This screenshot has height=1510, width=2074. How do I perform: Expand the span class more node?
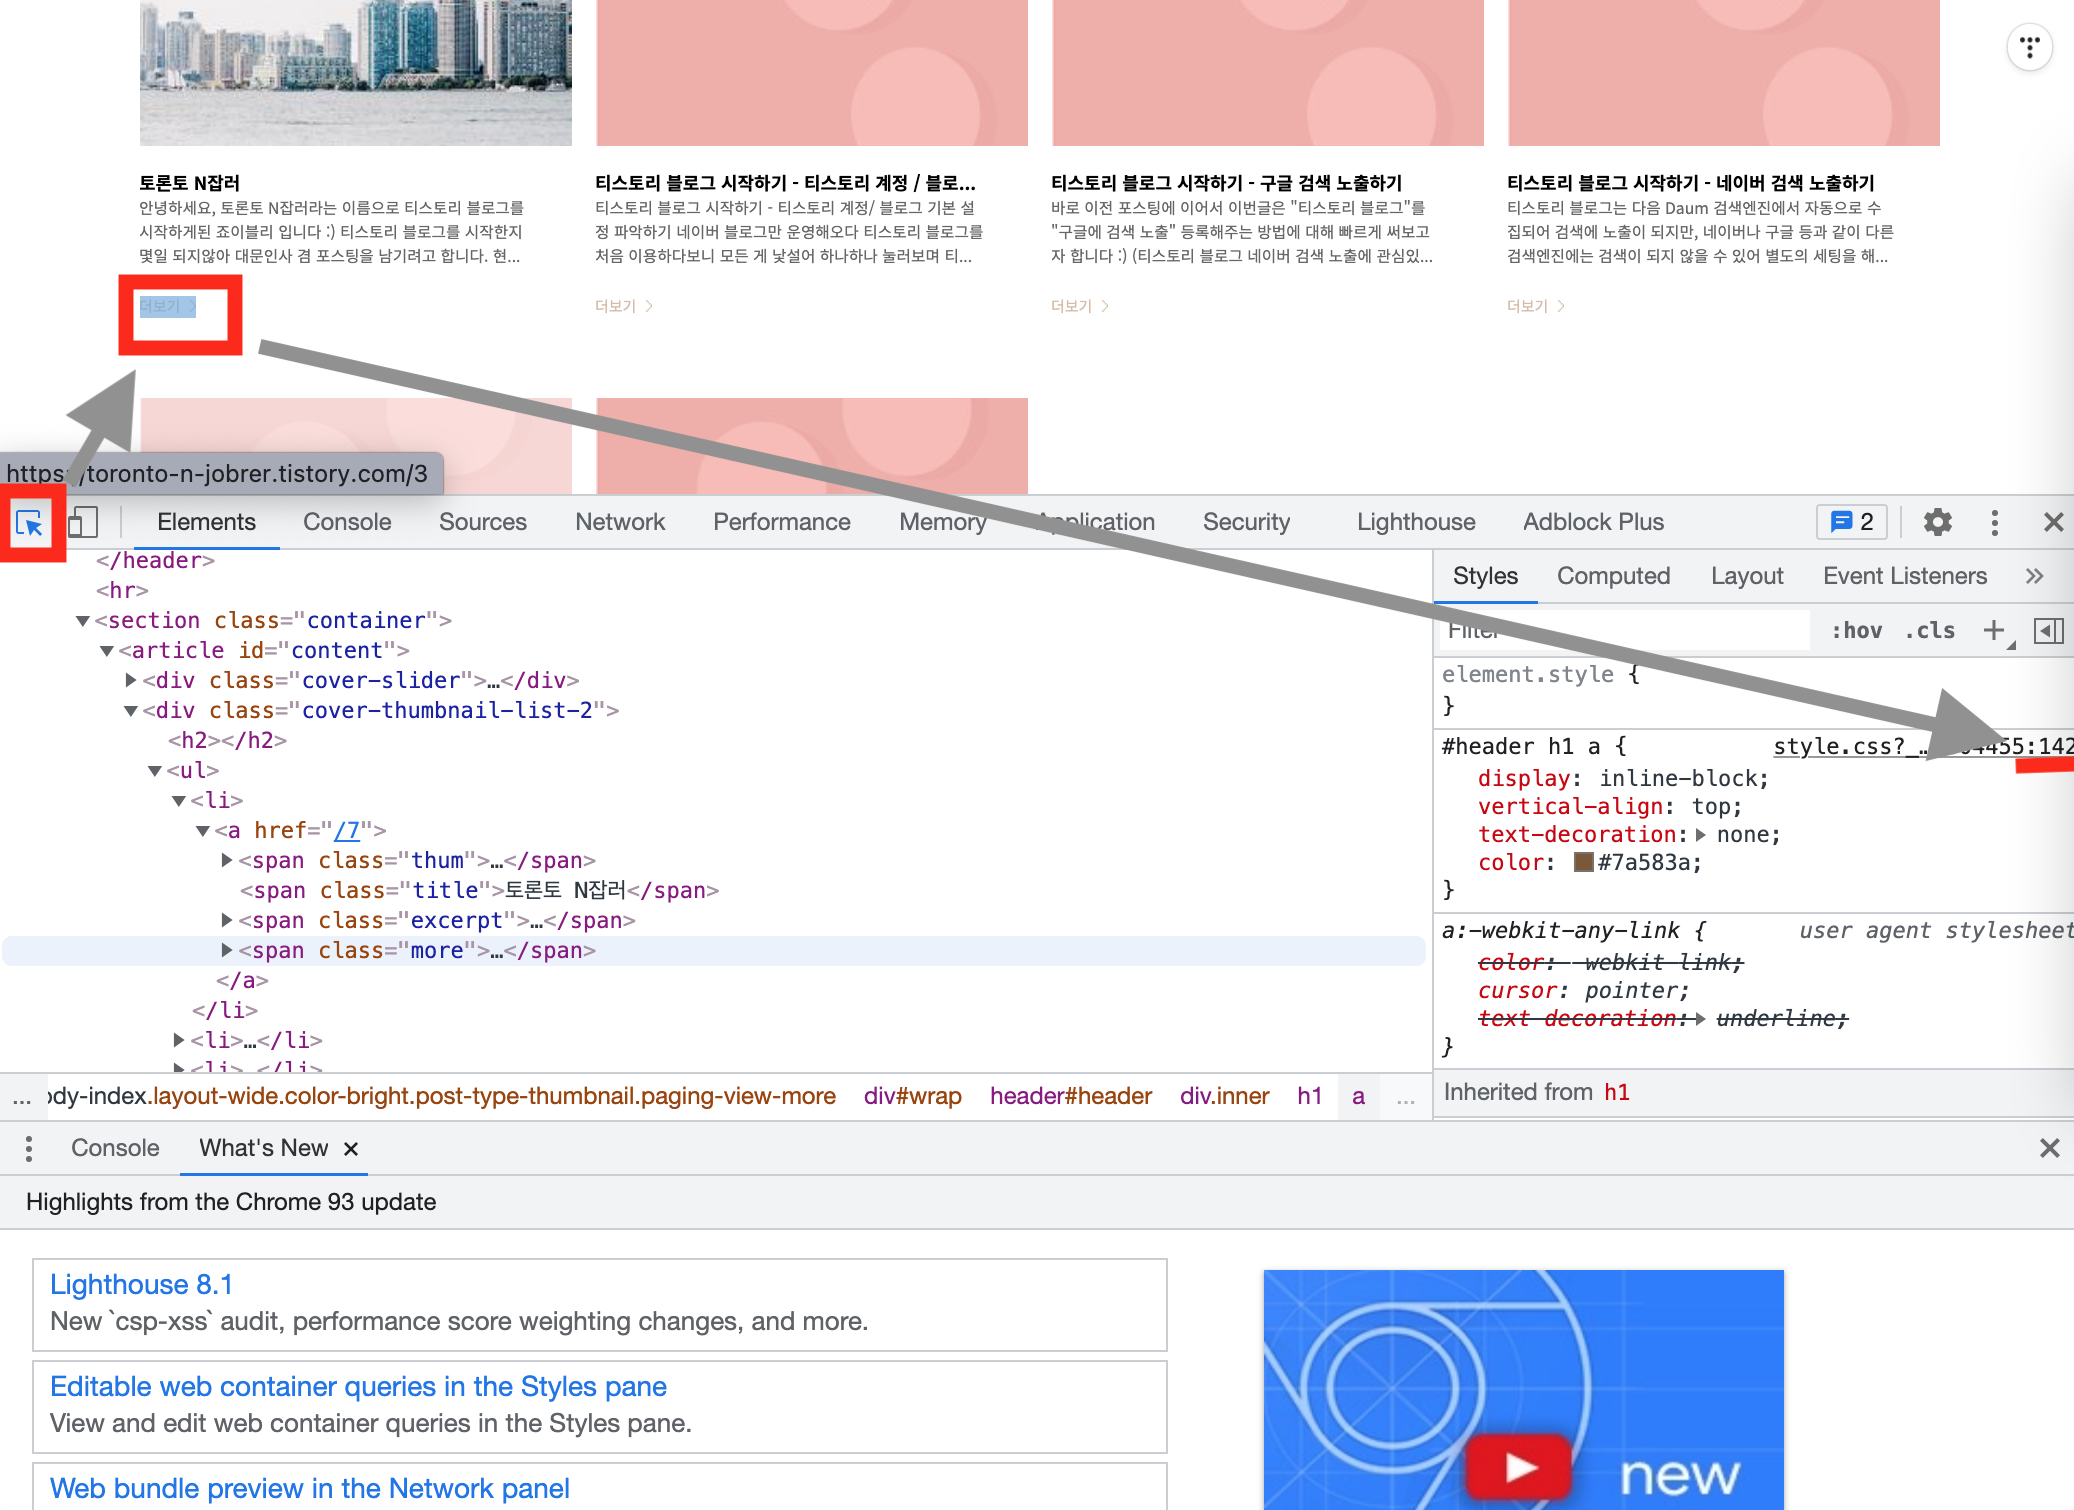point(227,950)
